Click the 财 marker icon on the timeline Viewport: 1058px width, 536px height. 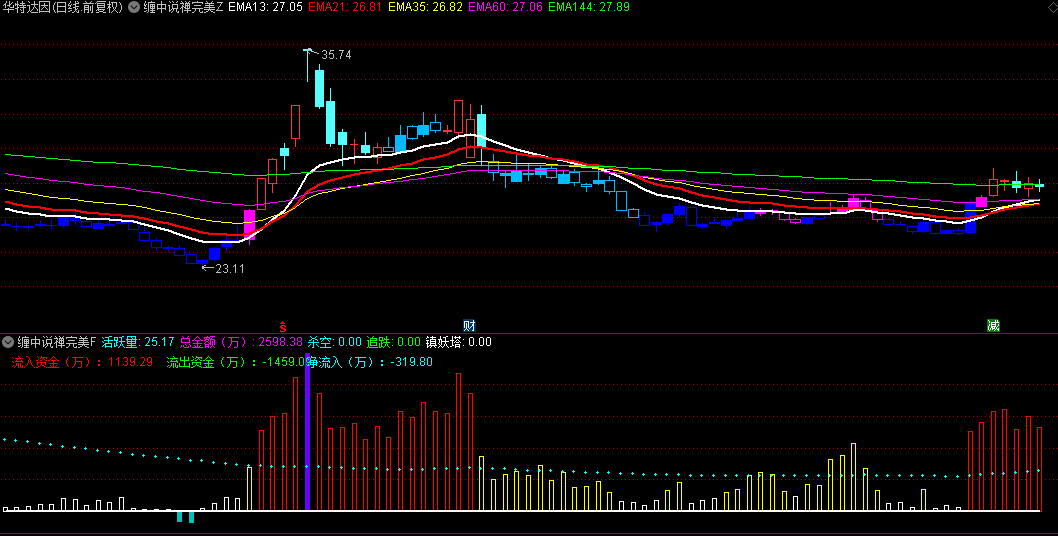pos(469,325)
